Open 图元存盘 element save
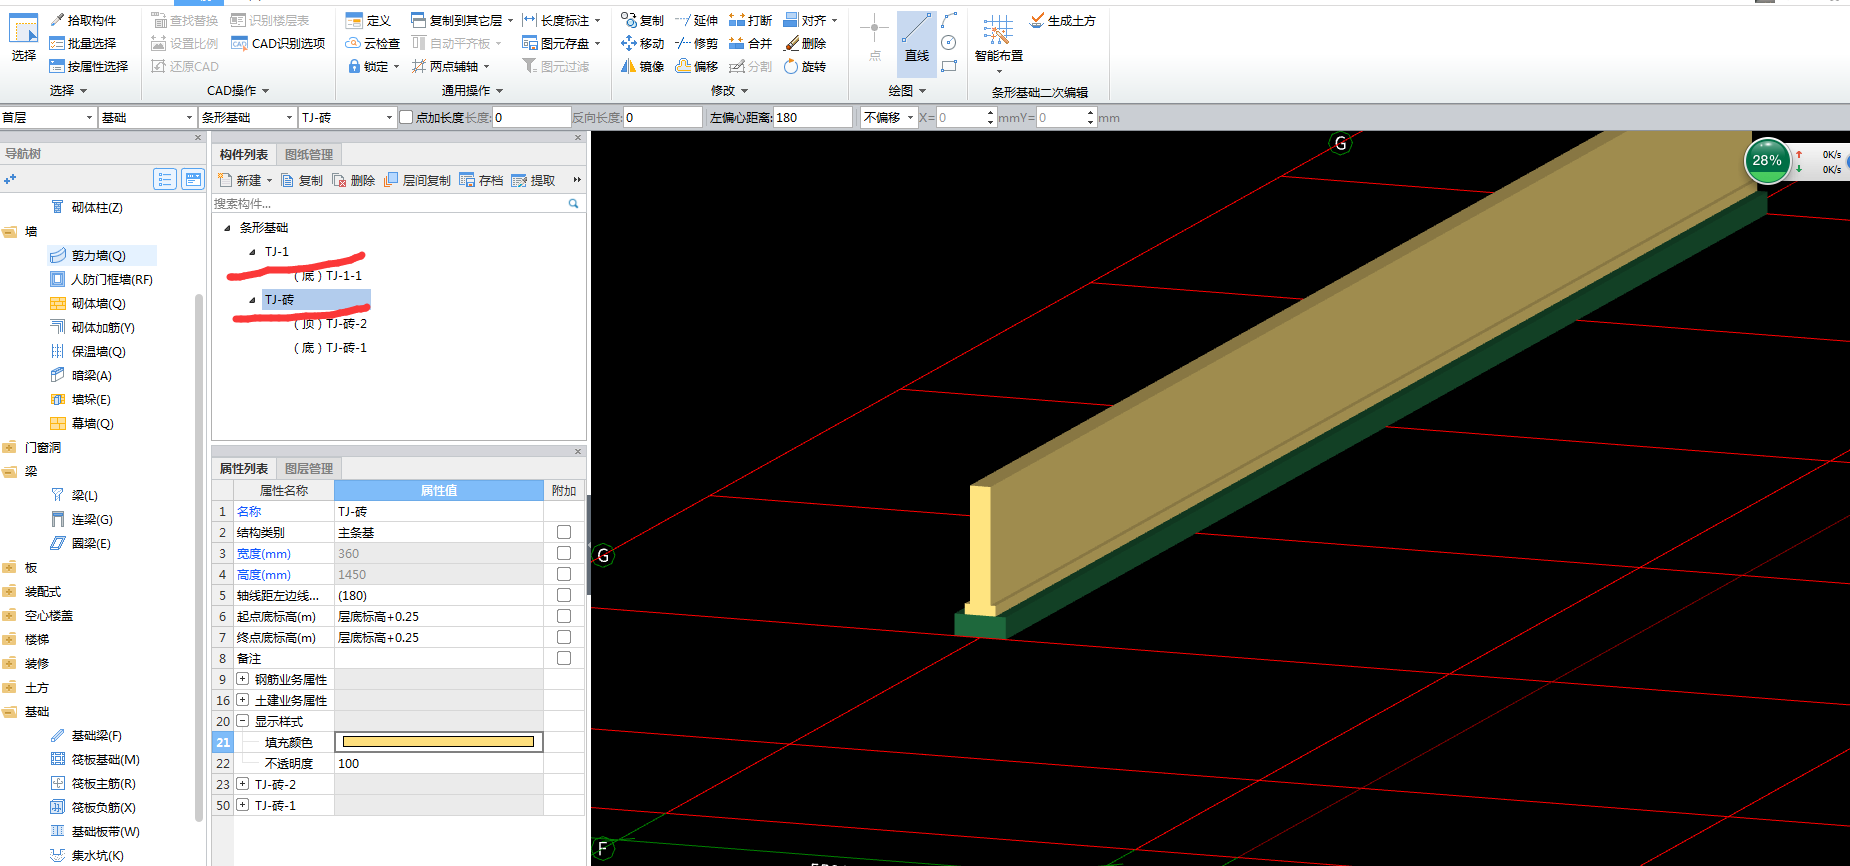 pyautogui.click(x=561, y=43)
